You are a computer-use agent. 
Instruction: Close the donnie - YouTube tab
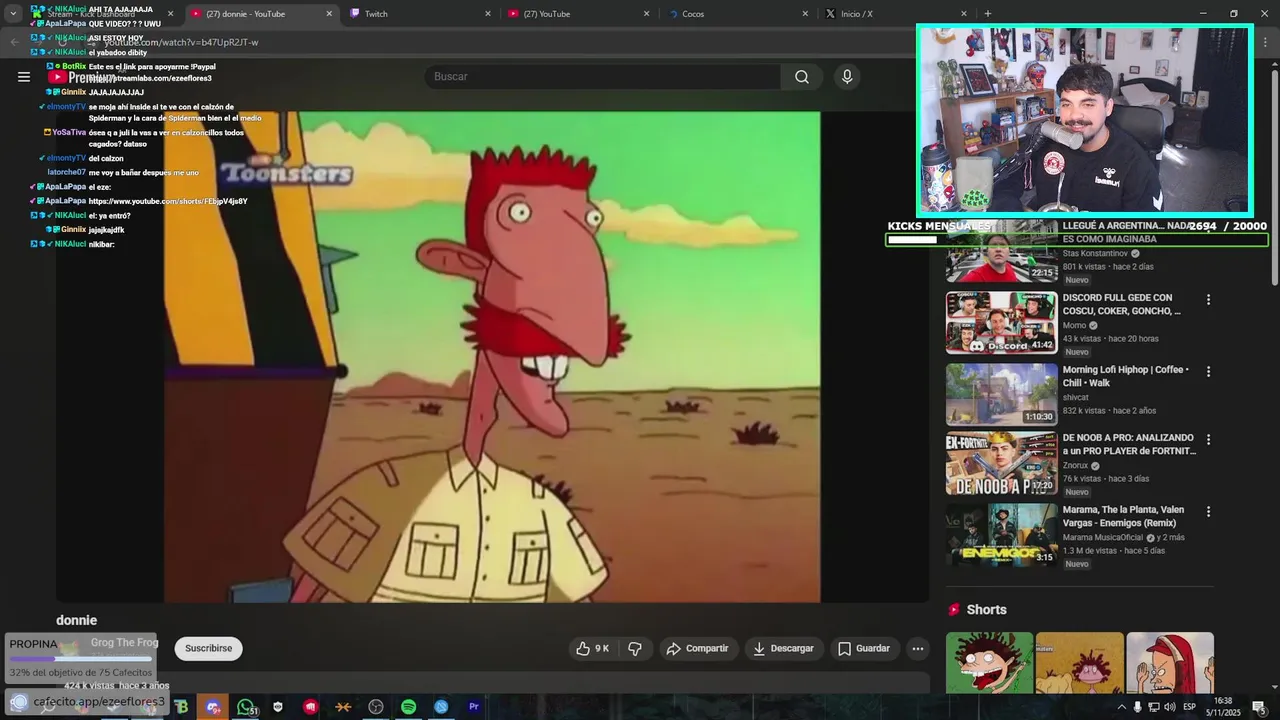(x=329, y=14)
